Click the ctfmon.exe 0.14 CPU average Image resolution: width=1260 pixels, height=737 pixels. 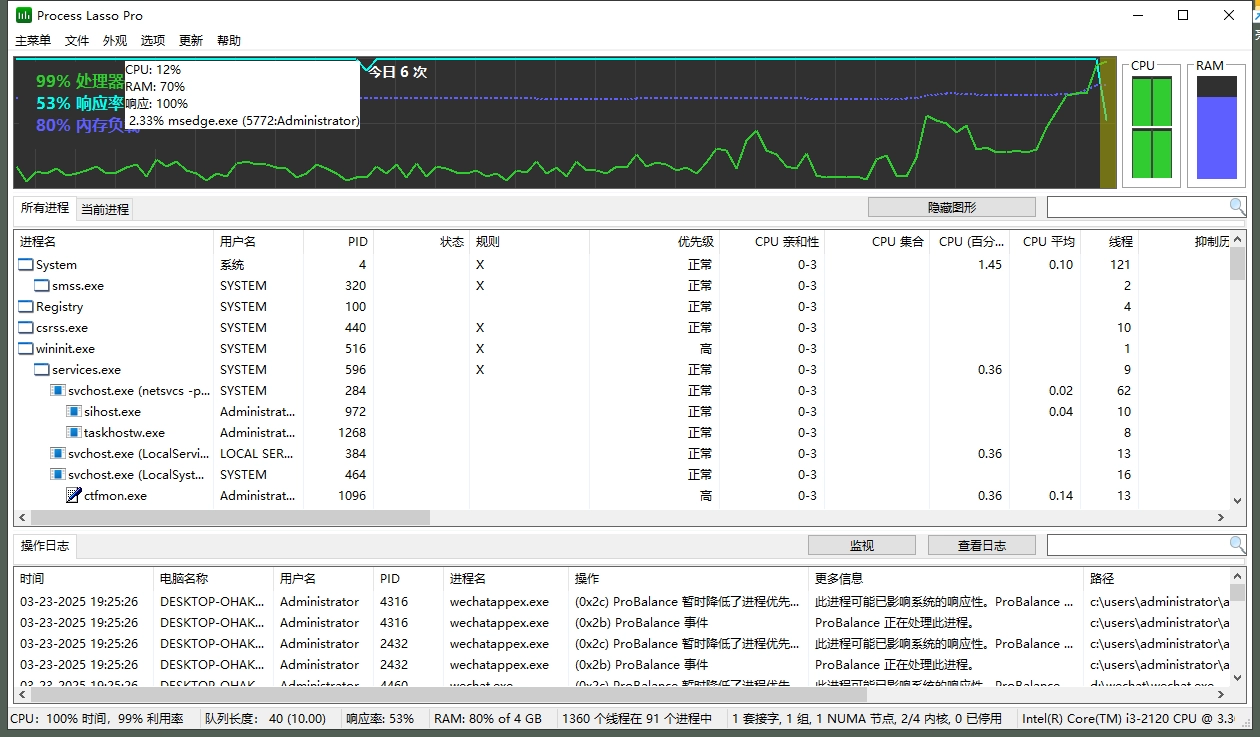1061,496
